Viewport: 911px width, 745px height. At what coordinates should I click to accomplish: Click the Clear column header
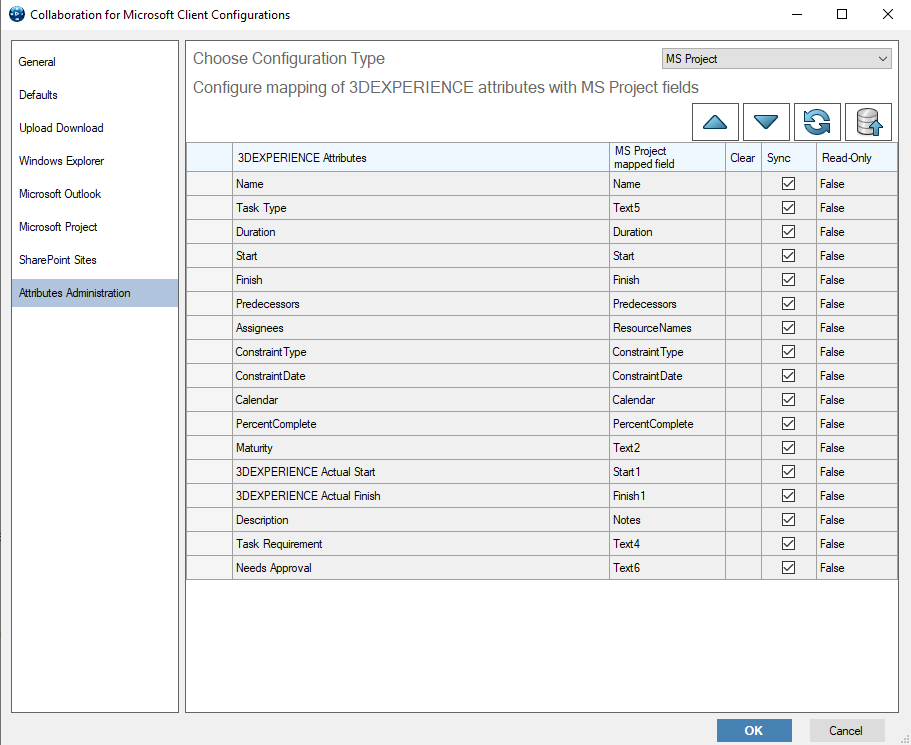pyautogui.click(x=743, y=157)
